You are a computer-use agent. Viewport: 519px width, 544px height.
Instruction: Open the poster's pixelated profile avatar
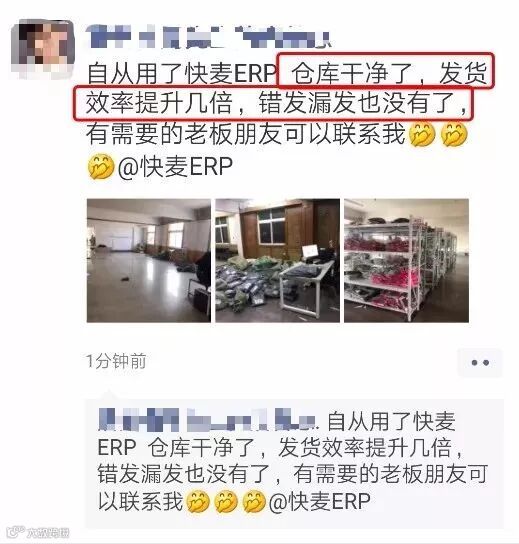pyautogui.click(x=42, y=49)
